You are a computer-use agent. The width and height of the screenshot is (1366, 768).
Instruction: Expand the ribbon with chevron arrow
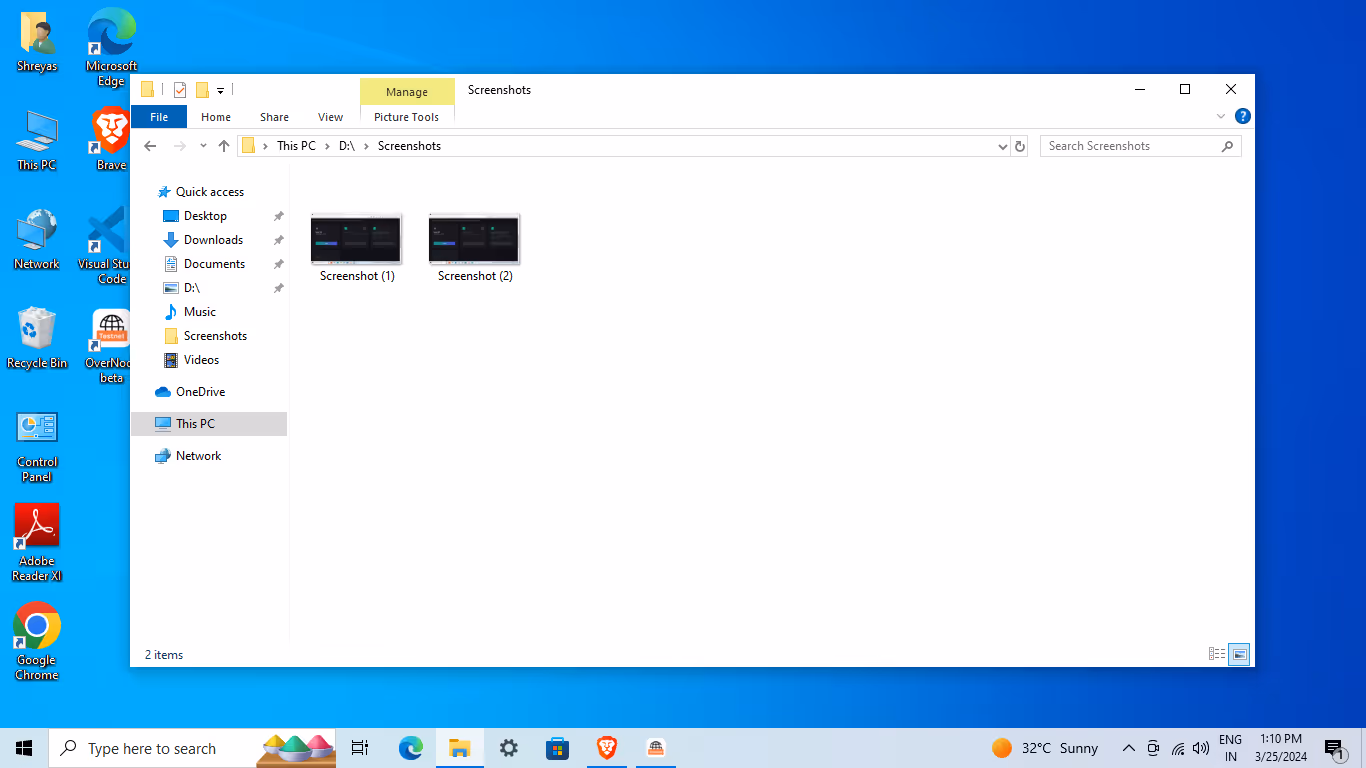[x=1221, y=116]
